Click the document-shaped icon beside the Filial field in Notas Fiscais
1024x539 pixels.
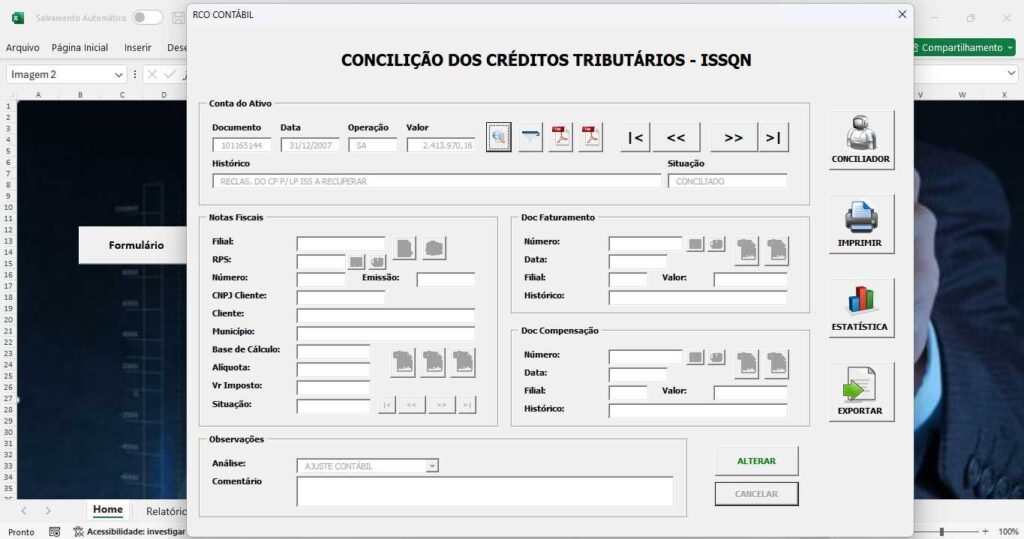404,248
